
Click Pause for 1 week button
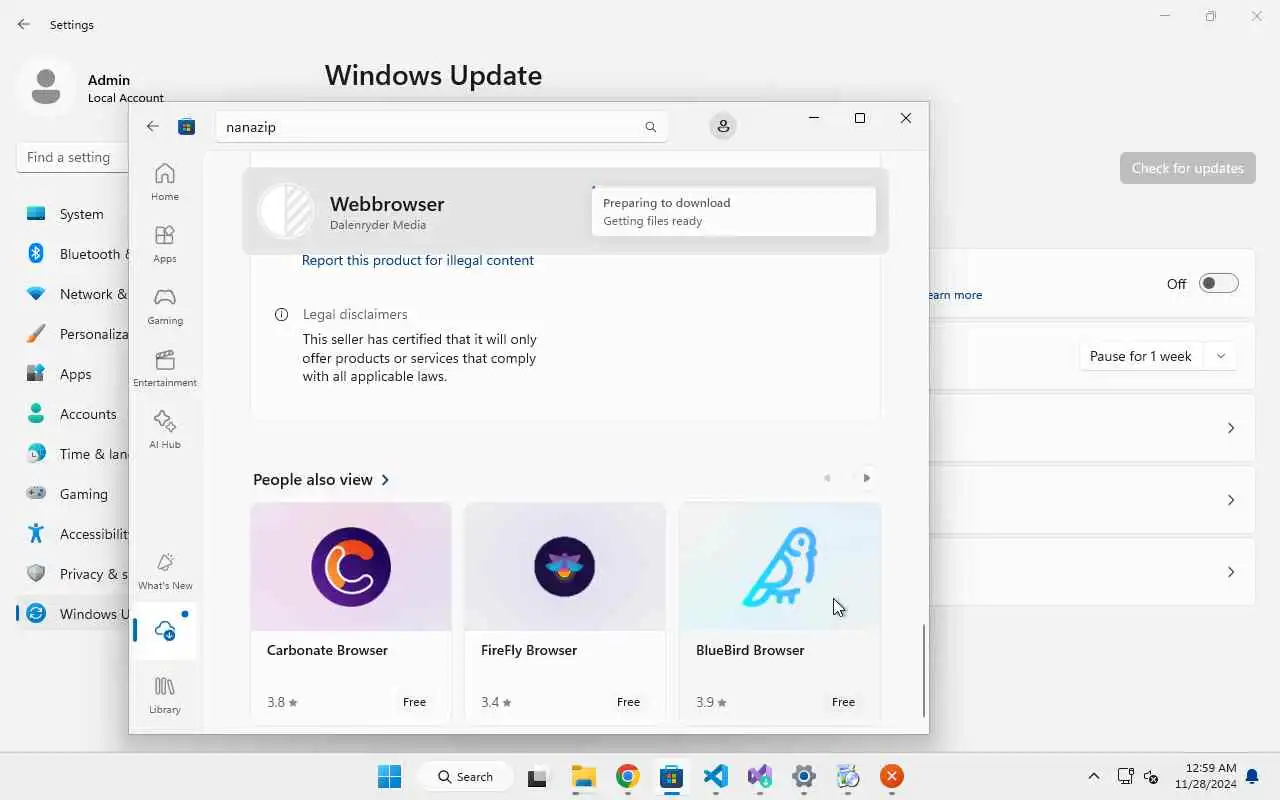[1141, 356]
